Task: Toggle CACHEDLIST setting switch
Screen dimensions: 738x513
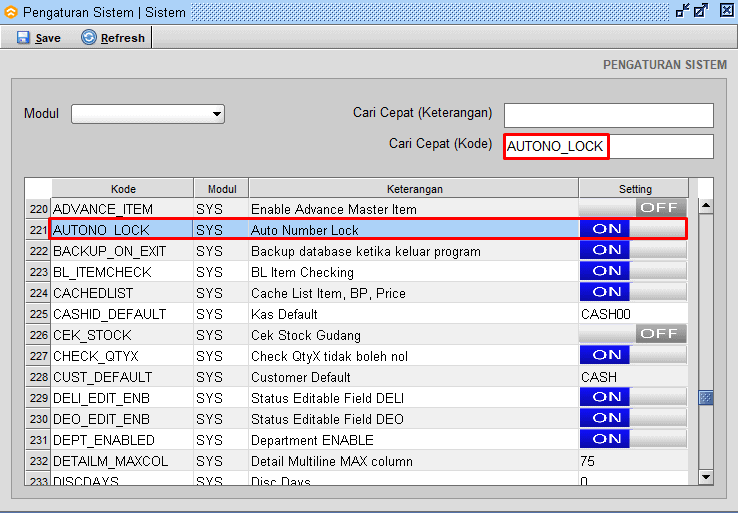Action: [633, 292]
